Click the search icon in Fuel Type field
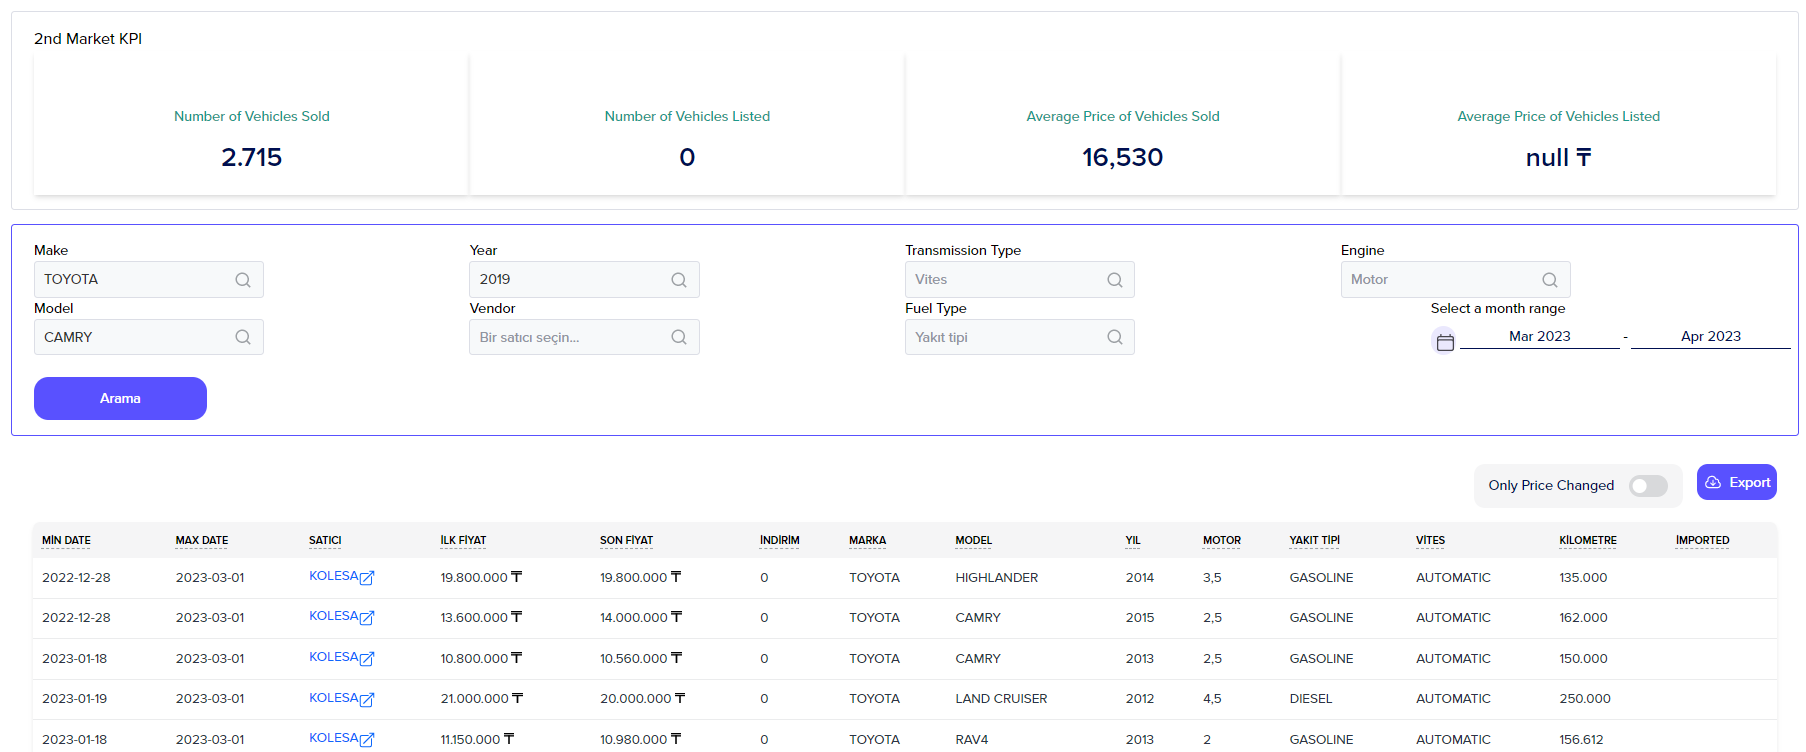The image size is (1806, 752). [1115, 337]
